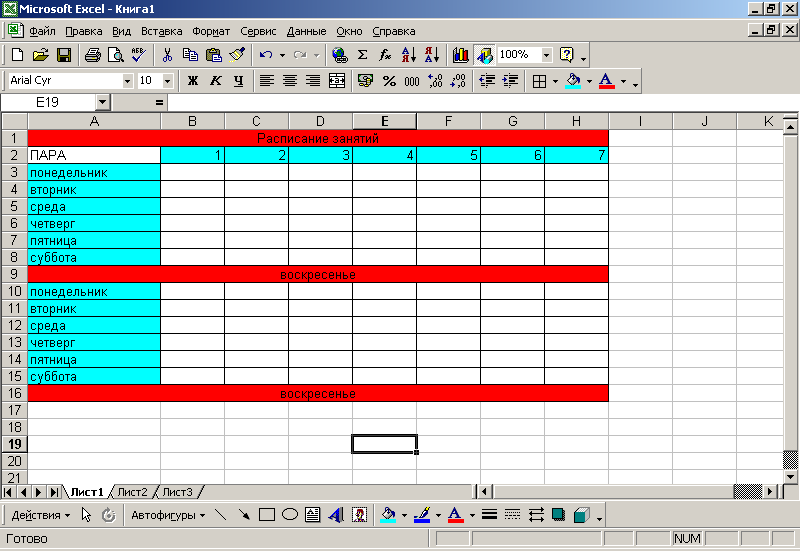Insert hyperlink with the globe icon
This screenshot has height=551, width=800.
click(340, 55)
